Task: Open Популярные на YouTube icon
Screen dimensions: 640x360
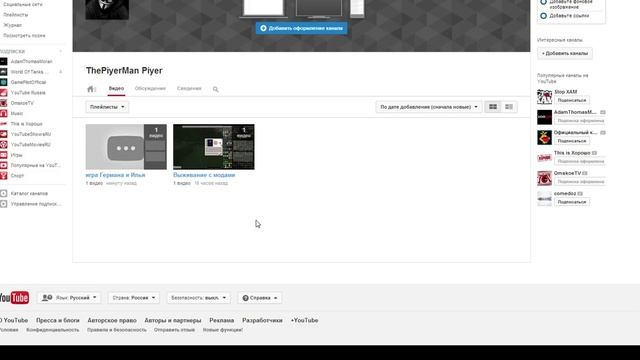Action: (4, 165)
